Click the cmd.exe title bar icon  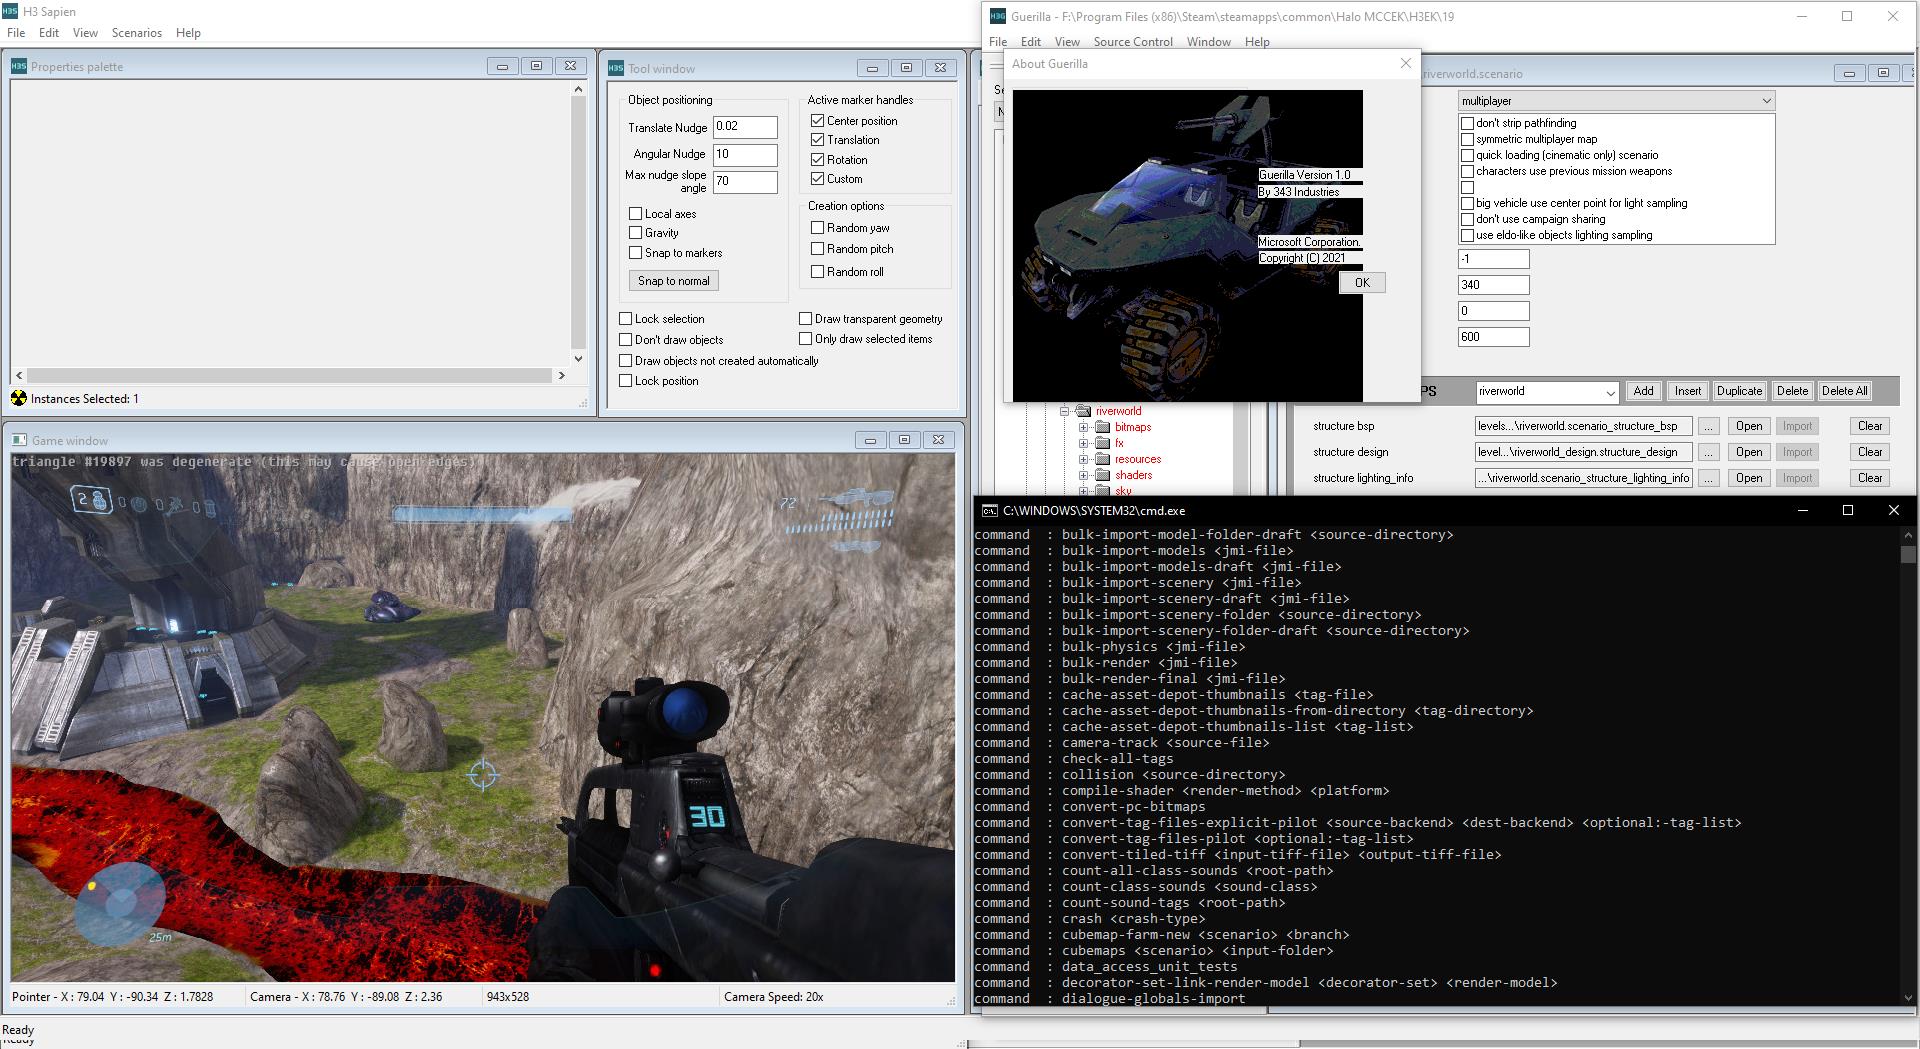[989, 510]
